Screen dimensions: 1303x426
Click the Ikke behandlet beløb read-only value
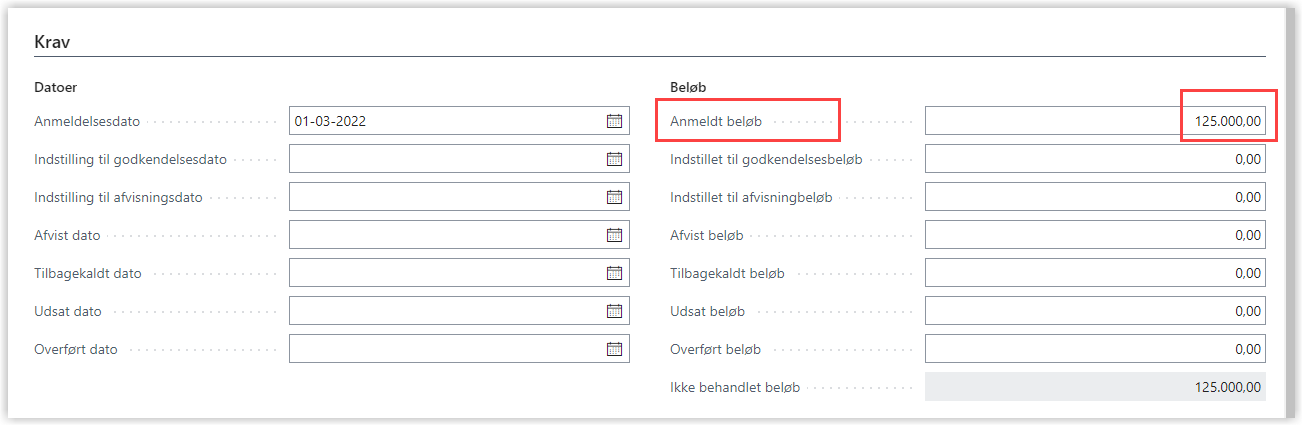click(1094, 387)
